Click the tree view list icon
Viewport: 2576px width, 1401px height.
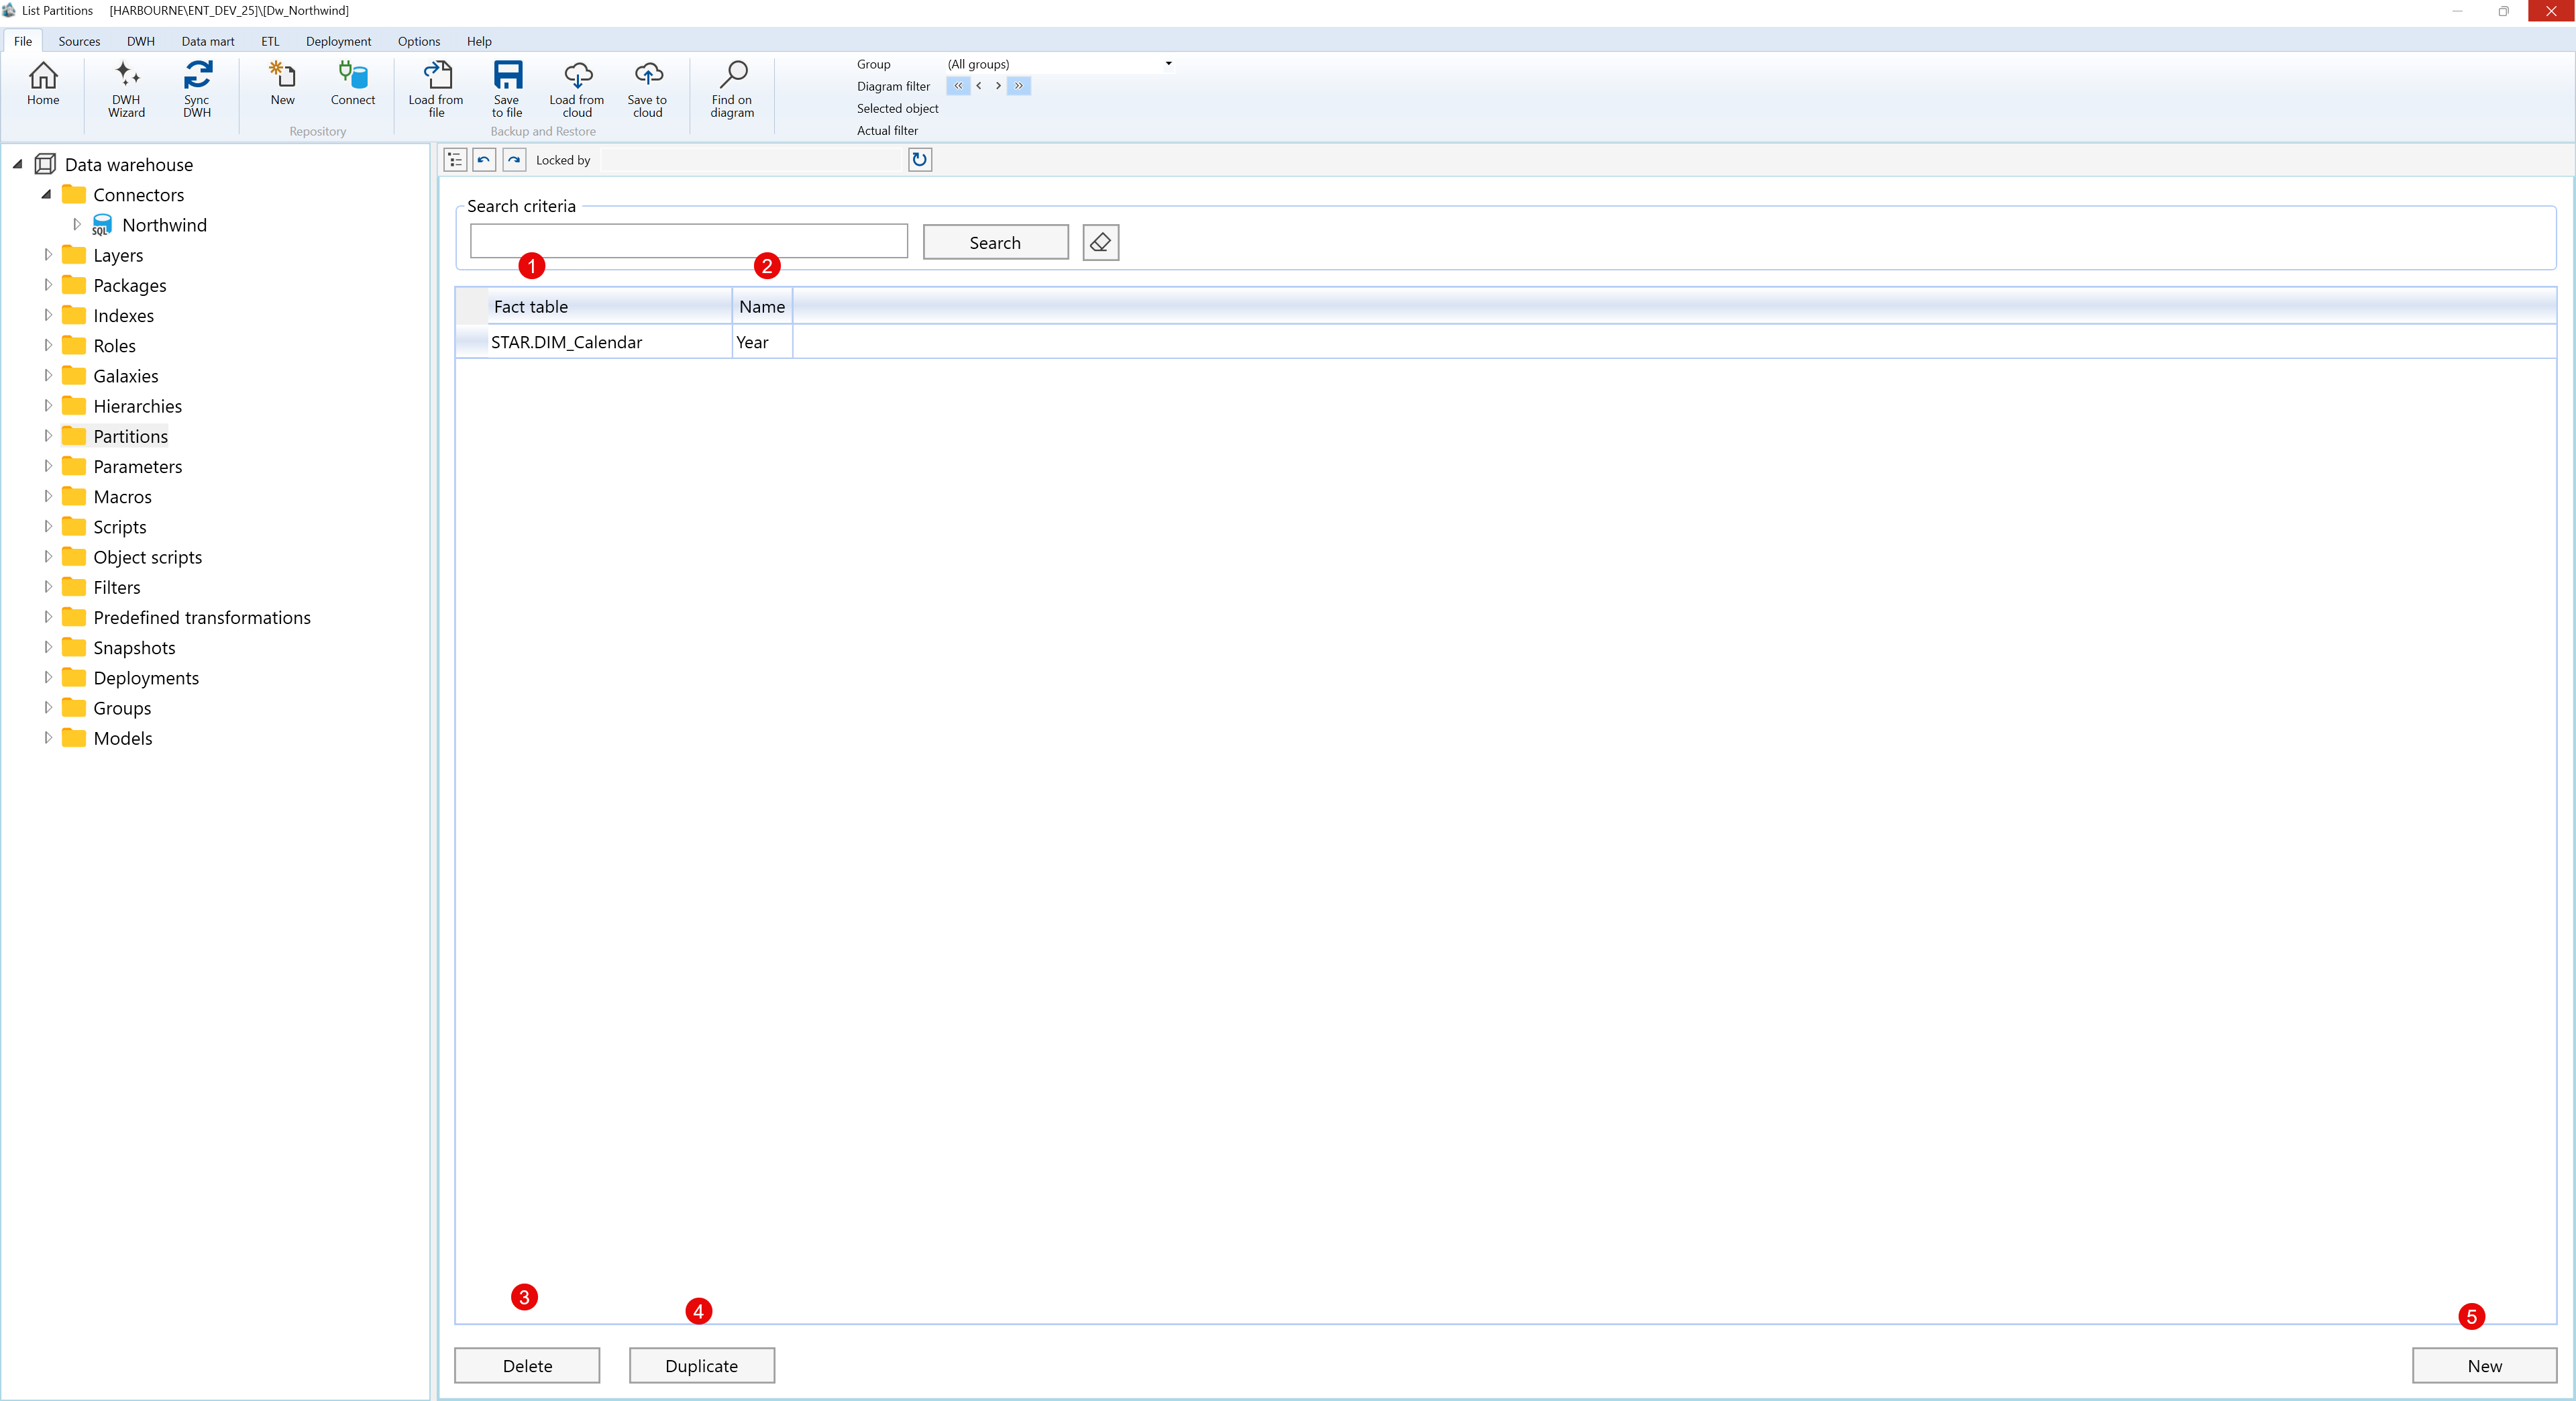pos(454,160)
